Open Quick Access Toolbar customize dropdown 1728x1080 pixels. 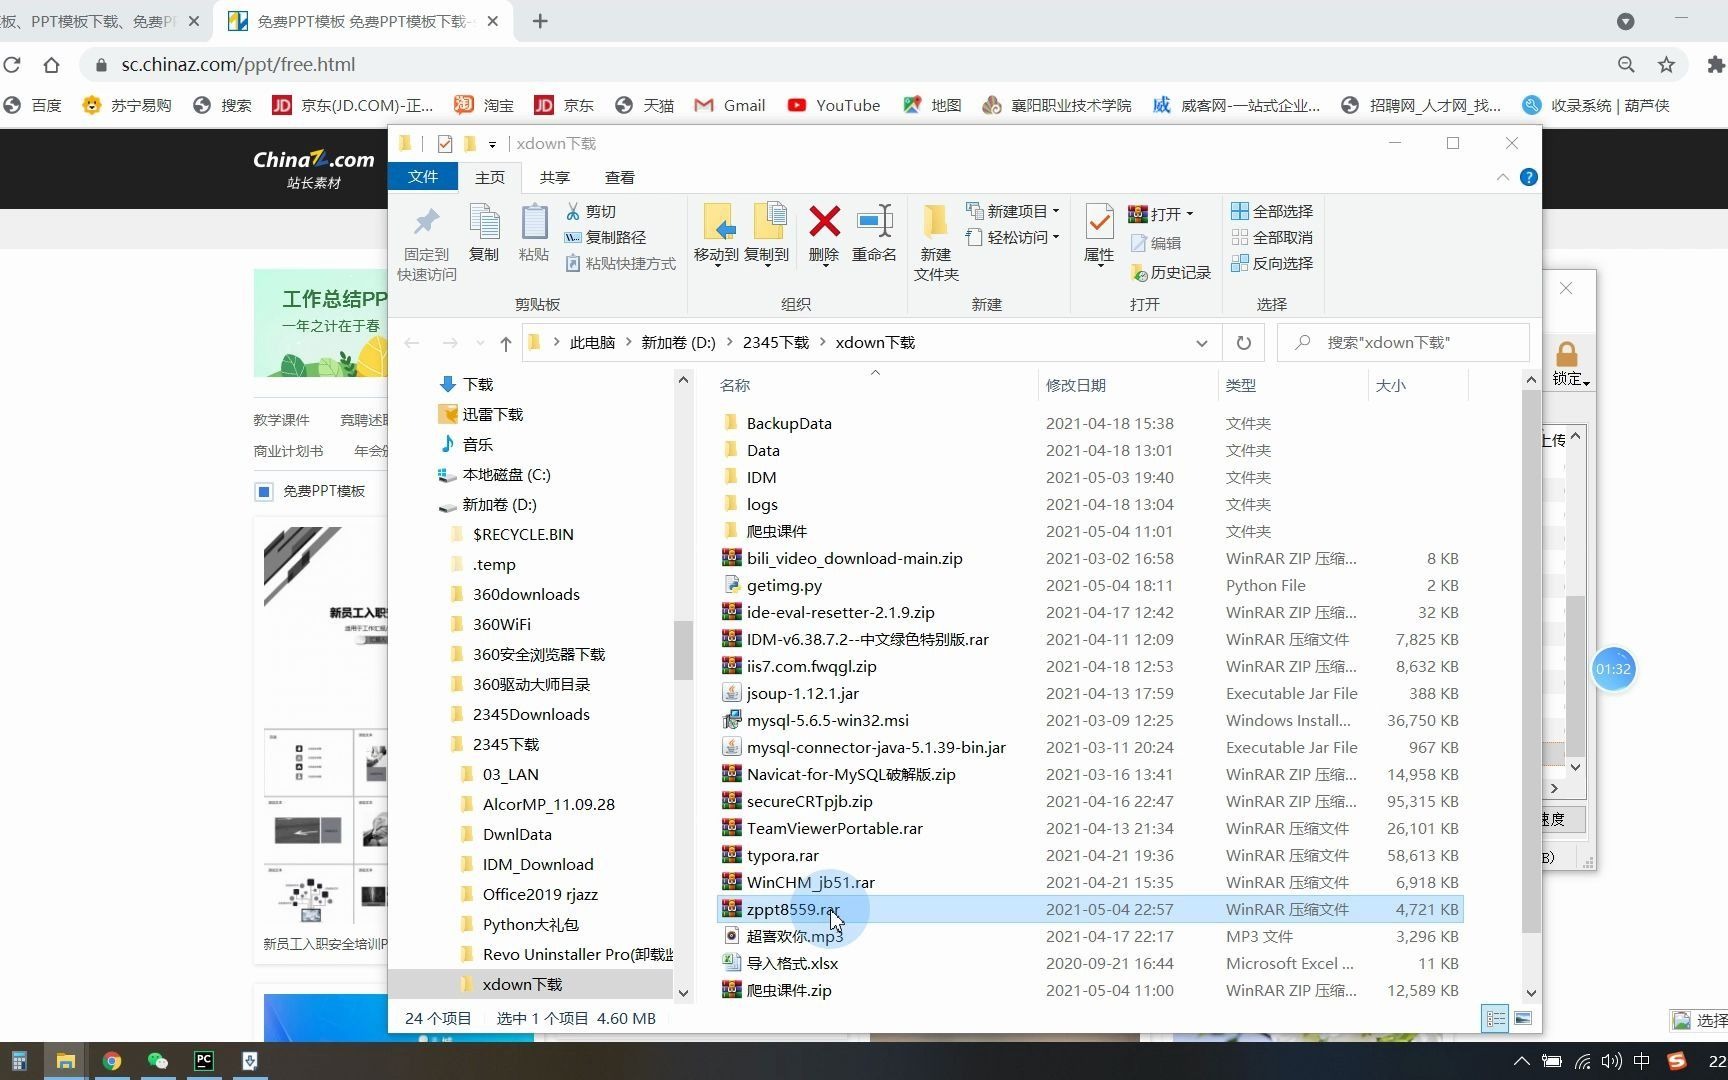pos(492,144)
